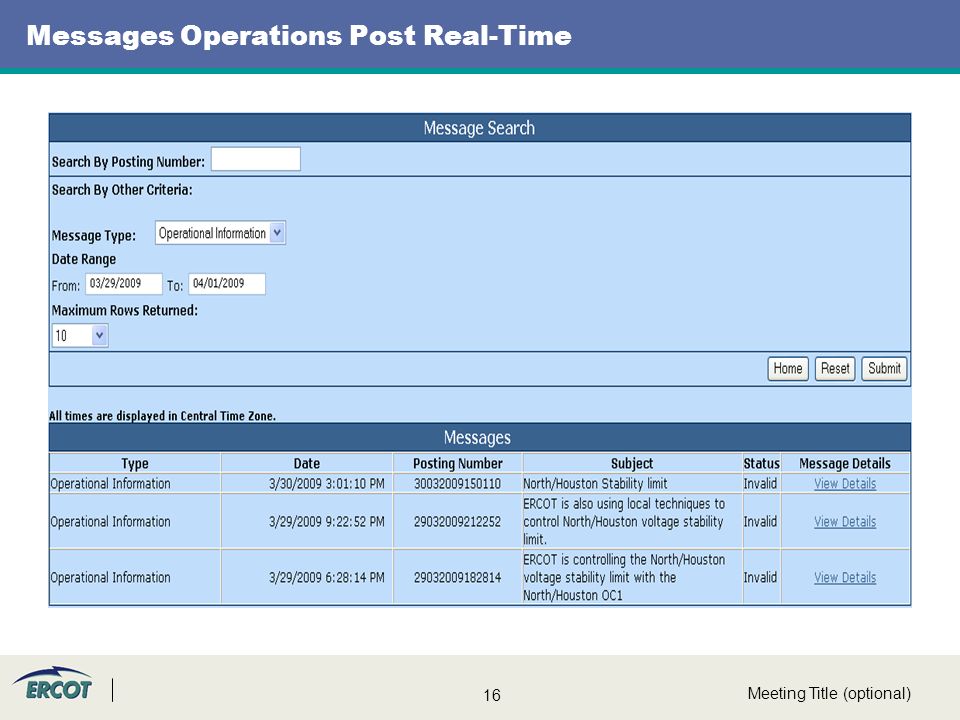
Task: Click Invalid status for posting 29032009182814
Action: (x=760, y=577)
